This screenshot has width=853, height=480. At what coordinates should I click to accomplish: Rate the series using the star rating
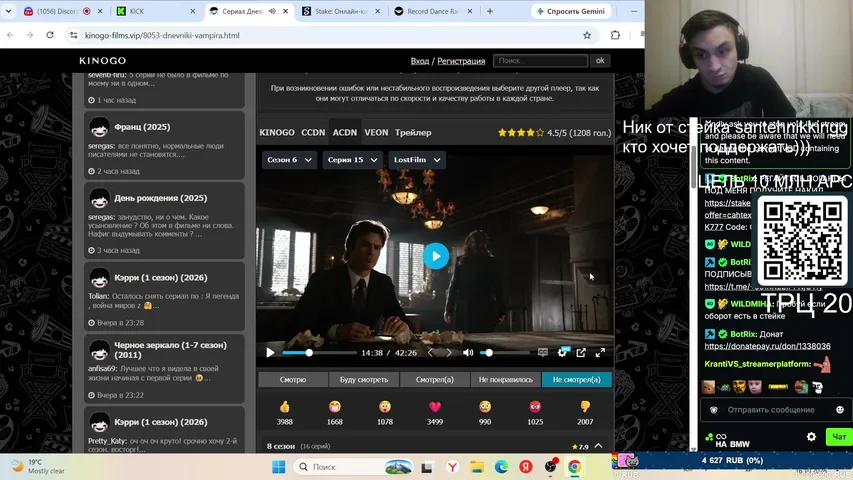[521, 132]
